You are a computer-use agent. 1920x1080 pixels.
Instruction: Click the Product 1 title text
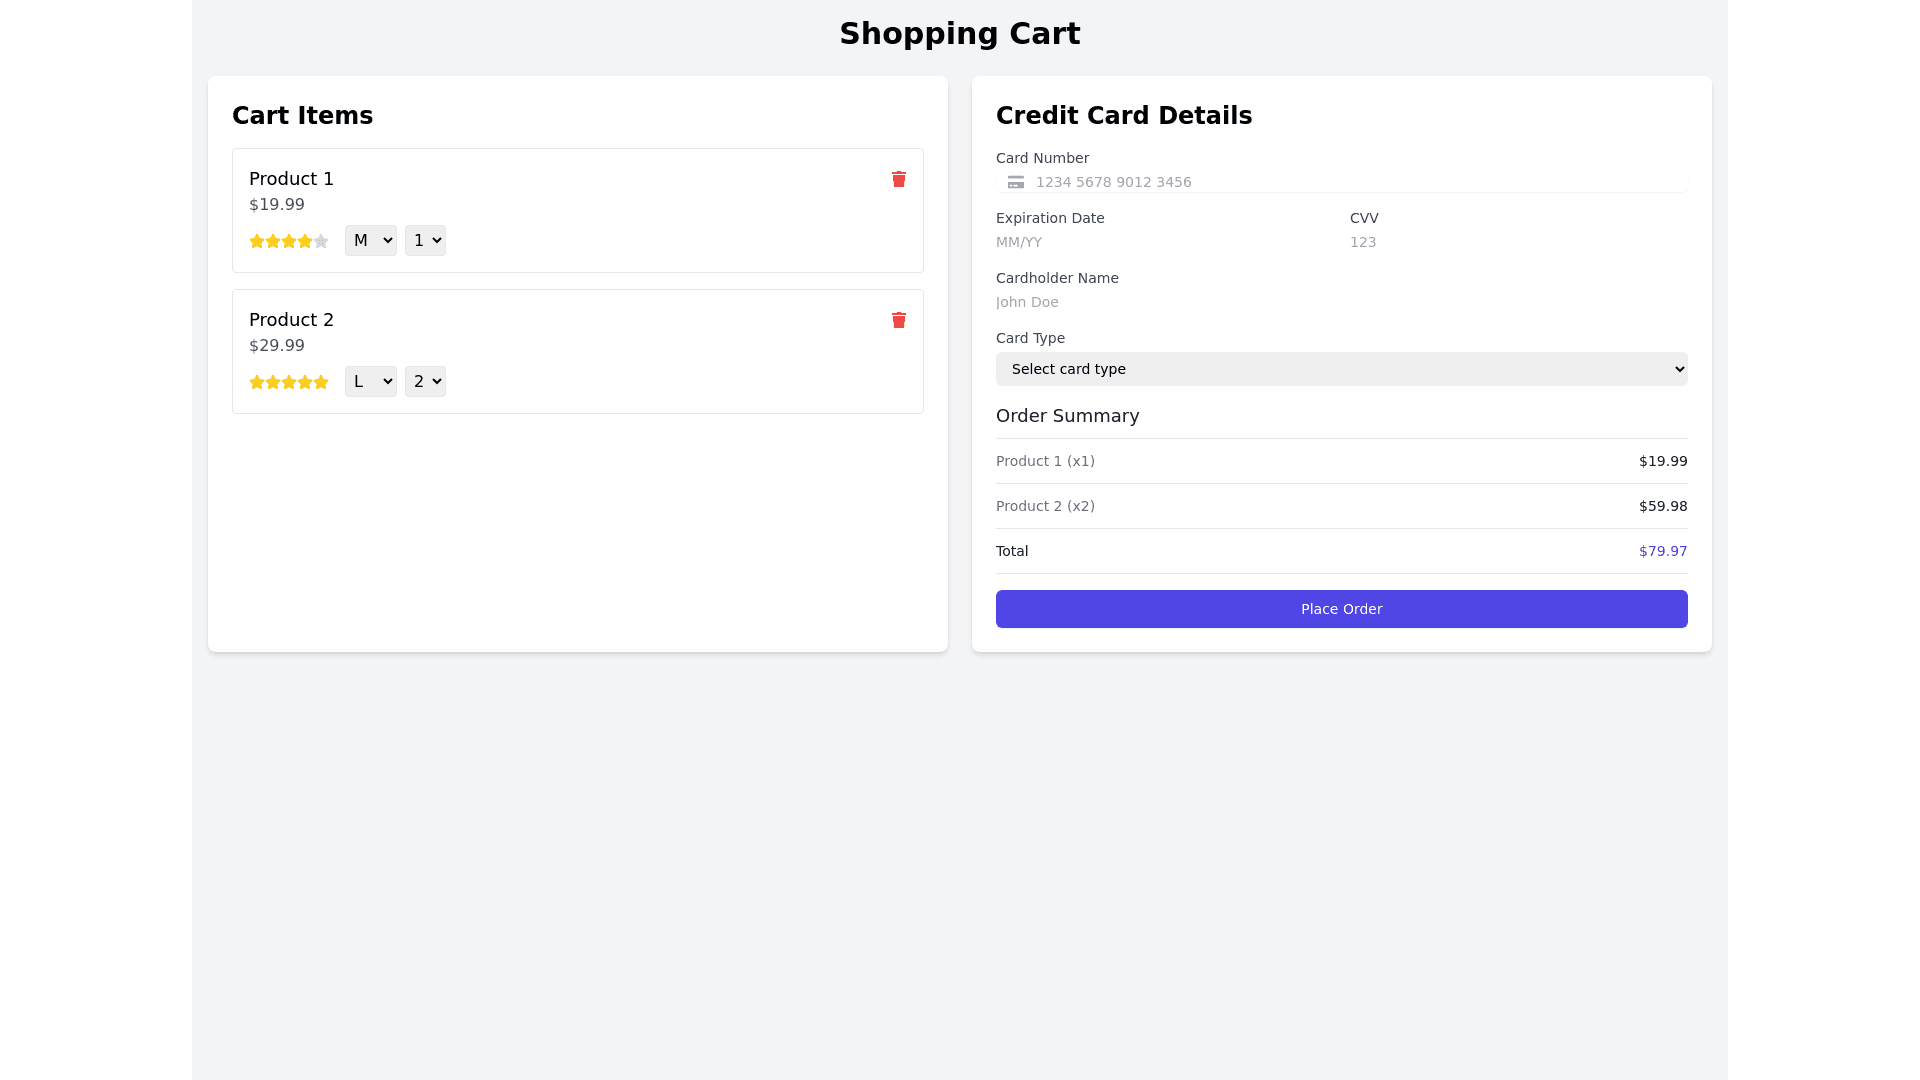(291, 179)
